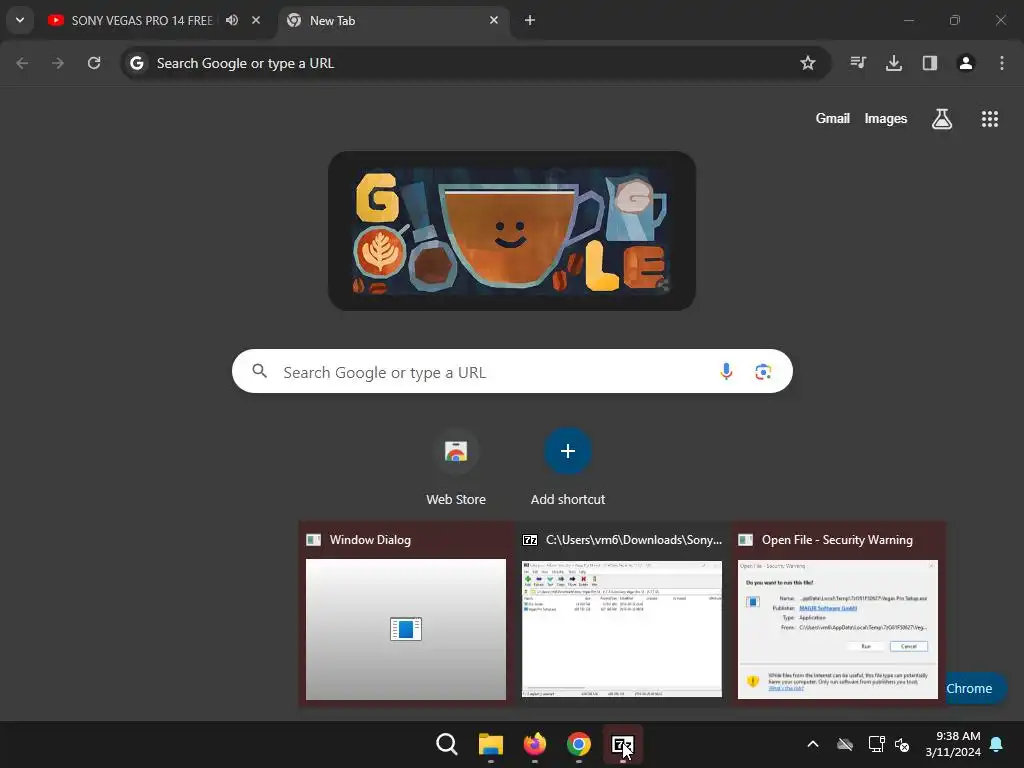Mute the audio on the YouTube tab
Screen dimensions: 1024x768
point(232,20)
